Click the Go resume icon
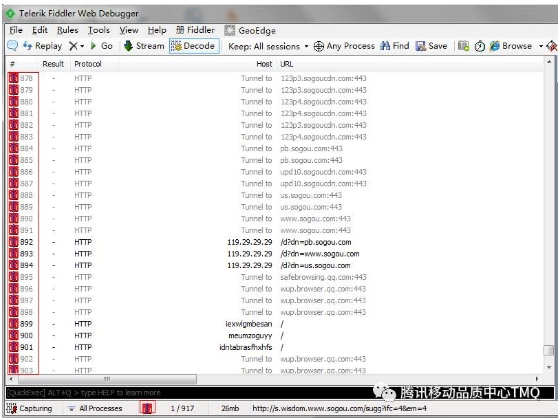Viewport: 560px width, 420px height. click(94, 46)
